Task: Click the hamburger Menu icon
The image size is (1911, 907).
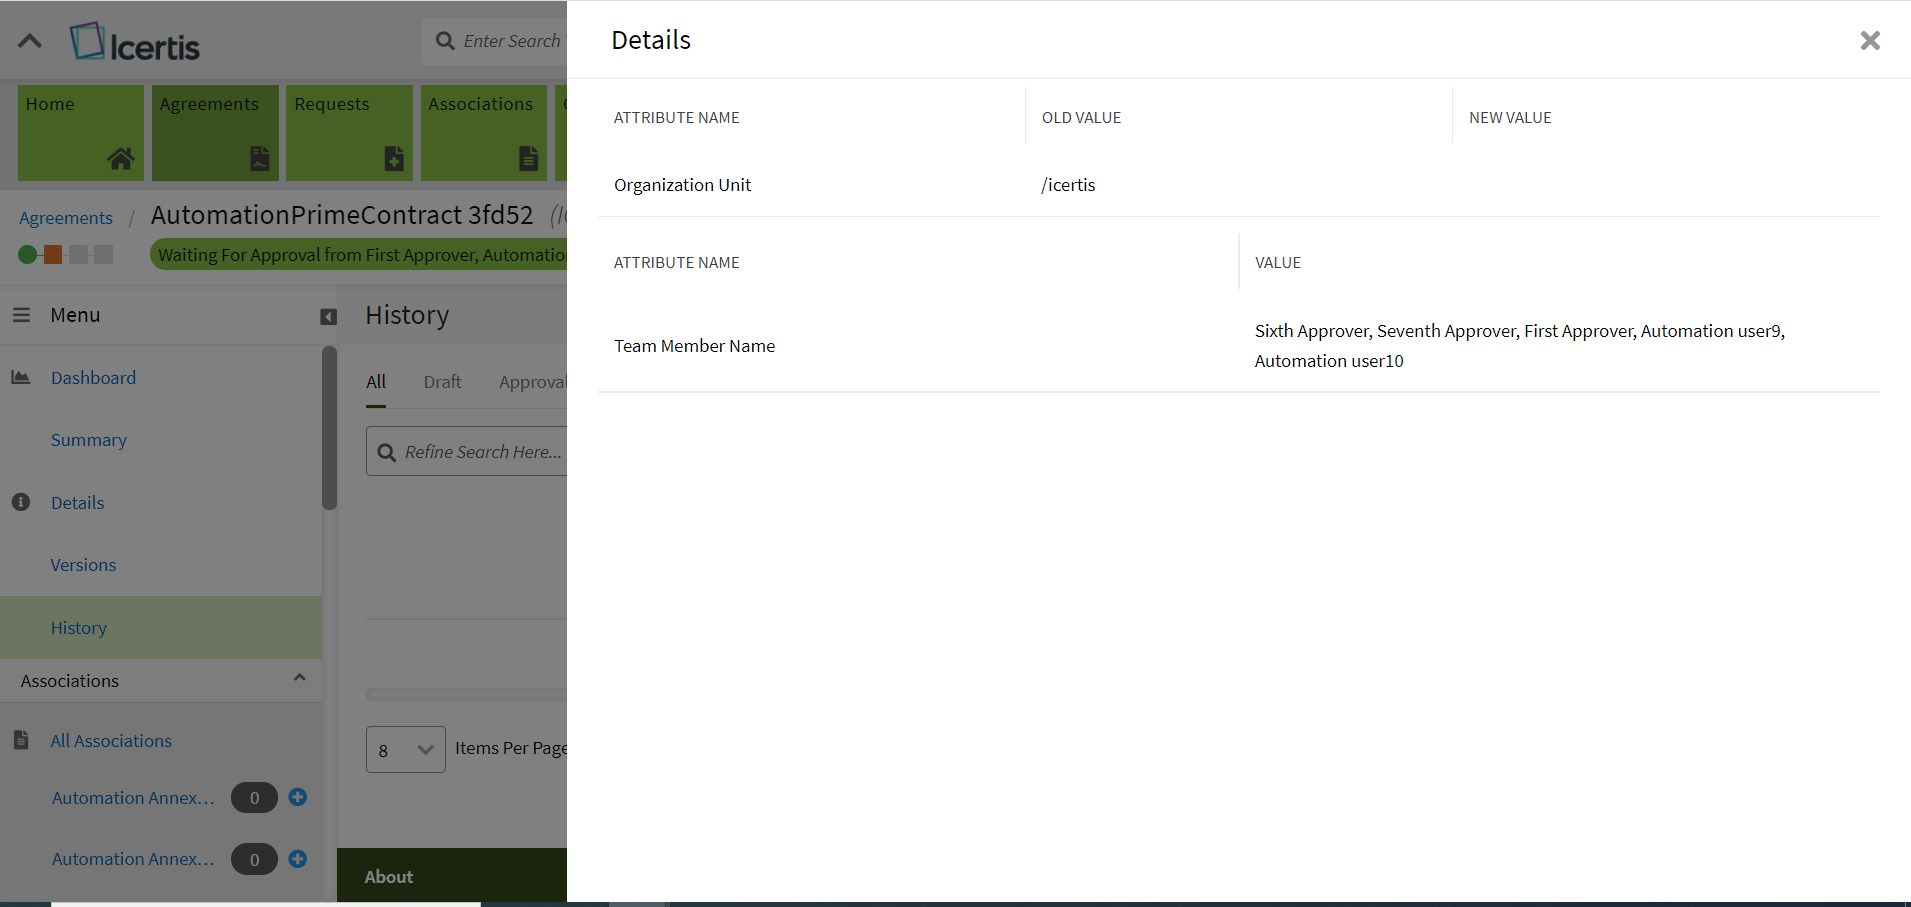Action: coord(21,315)
